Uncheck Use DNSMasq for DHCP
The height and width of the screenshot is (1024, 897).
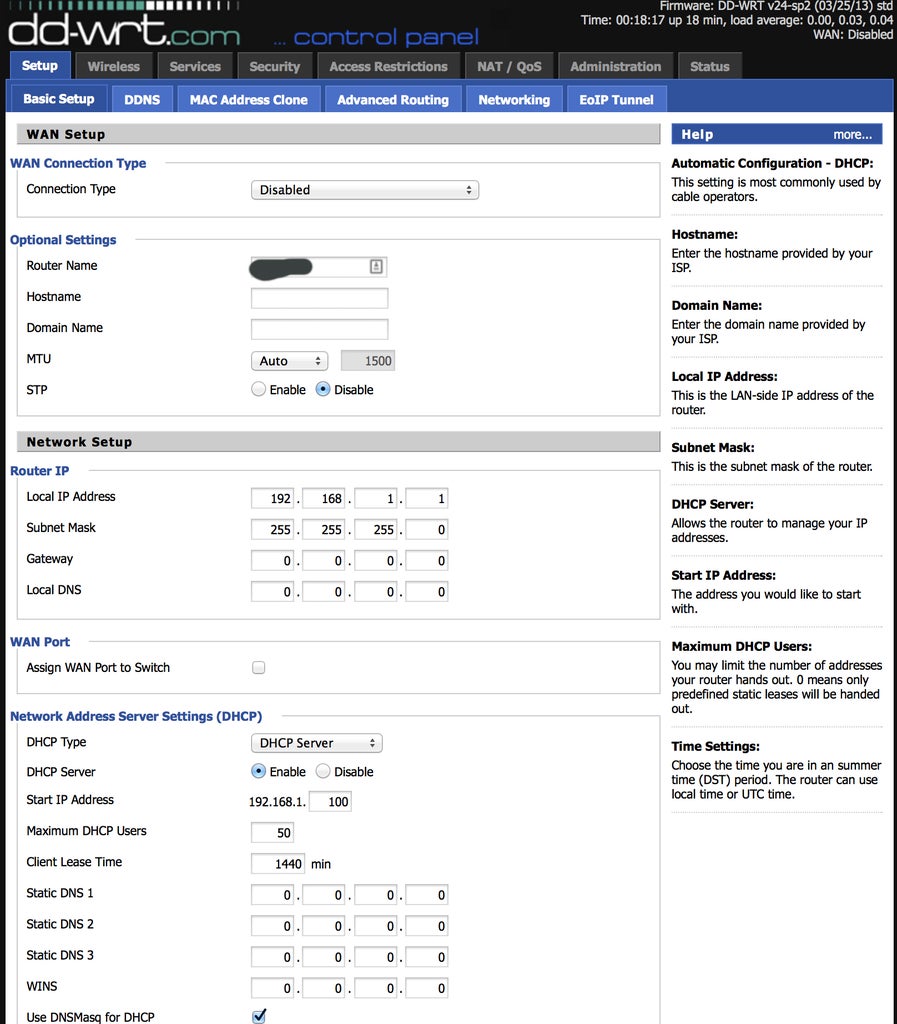click(258, 1016)
